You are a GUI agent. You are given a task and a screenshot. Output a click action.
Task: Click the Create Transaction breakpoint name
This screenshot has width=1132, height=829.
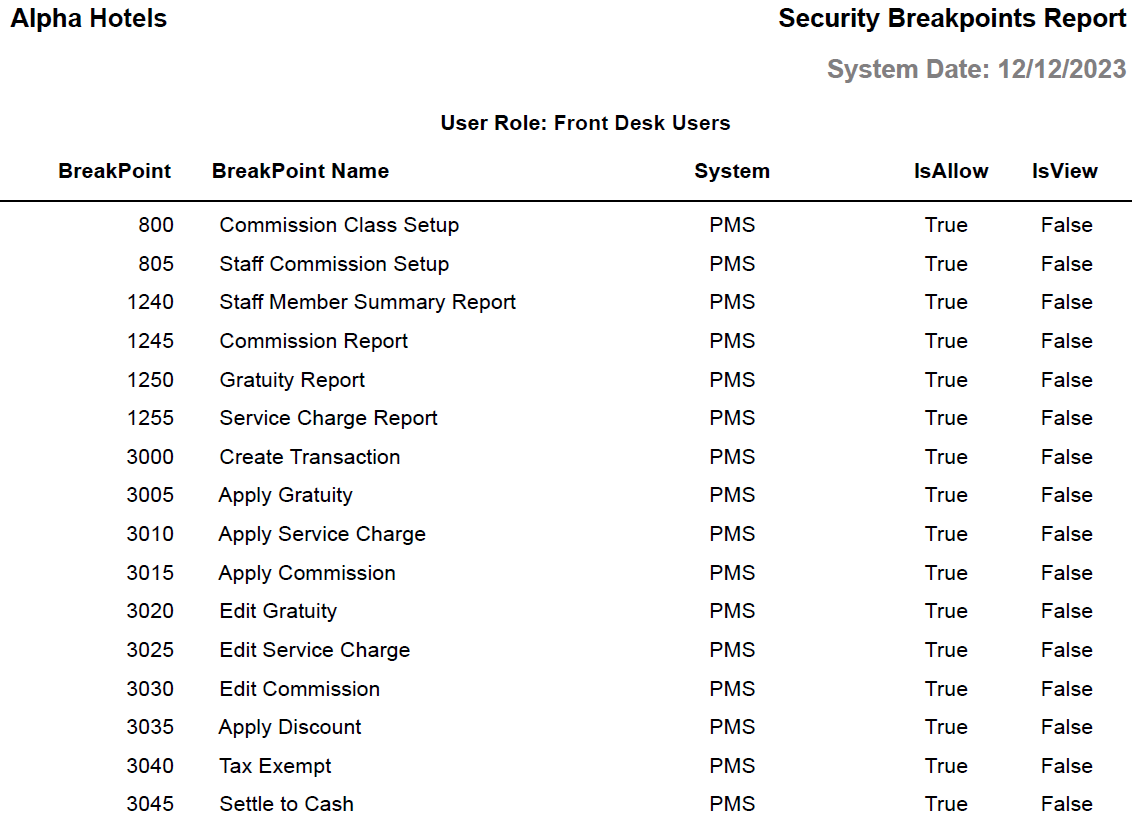[x=310, y=457]
